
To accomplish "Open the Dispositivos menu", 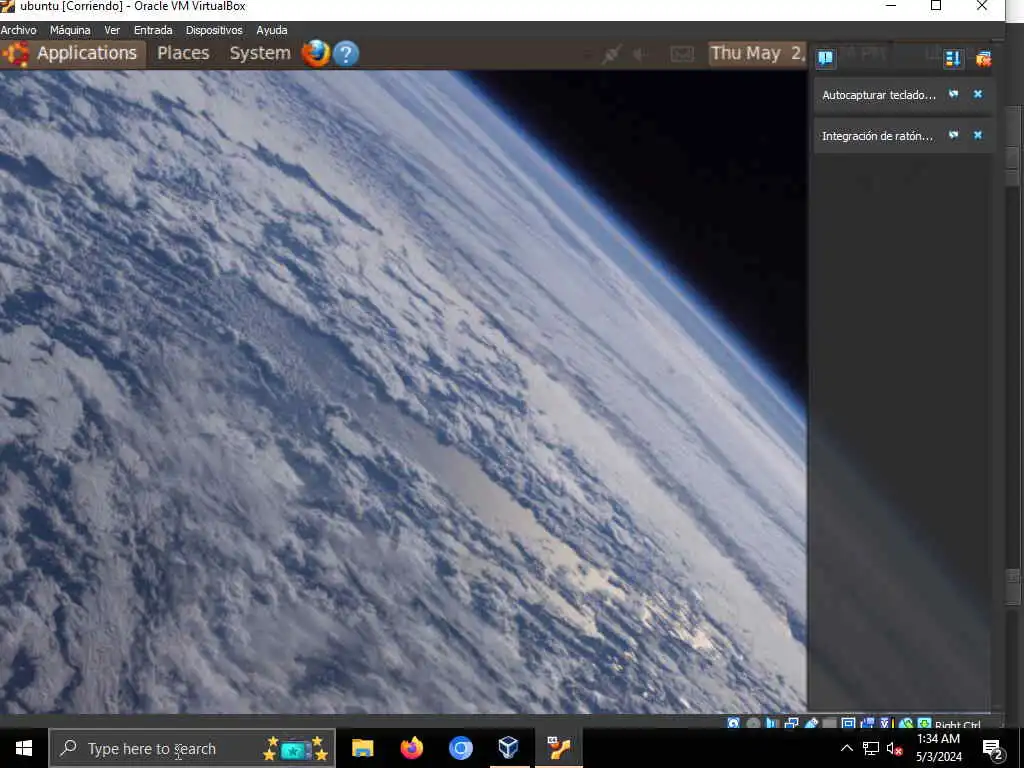I will pyautogui.click(x=214, y=30).
